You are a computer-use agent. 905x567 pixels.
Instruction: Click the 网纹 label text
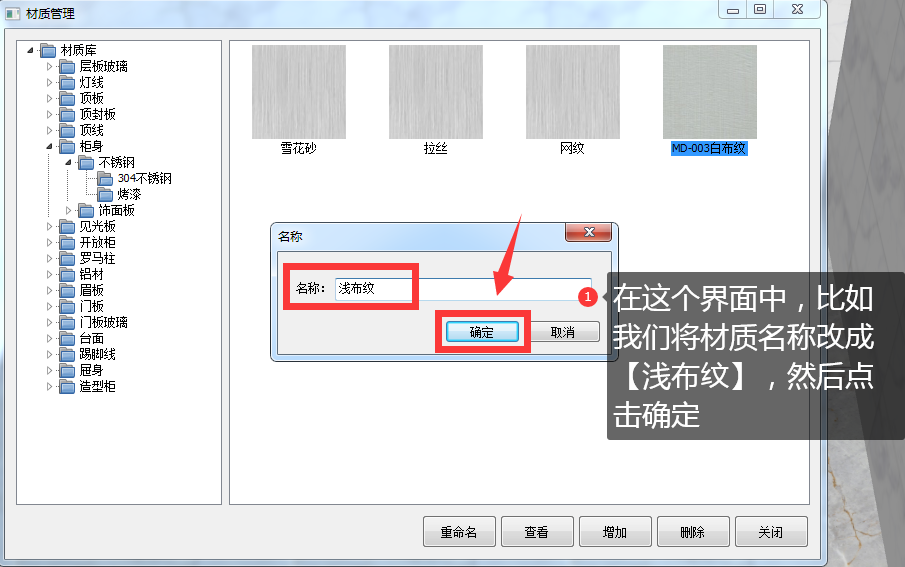(573, 148)
